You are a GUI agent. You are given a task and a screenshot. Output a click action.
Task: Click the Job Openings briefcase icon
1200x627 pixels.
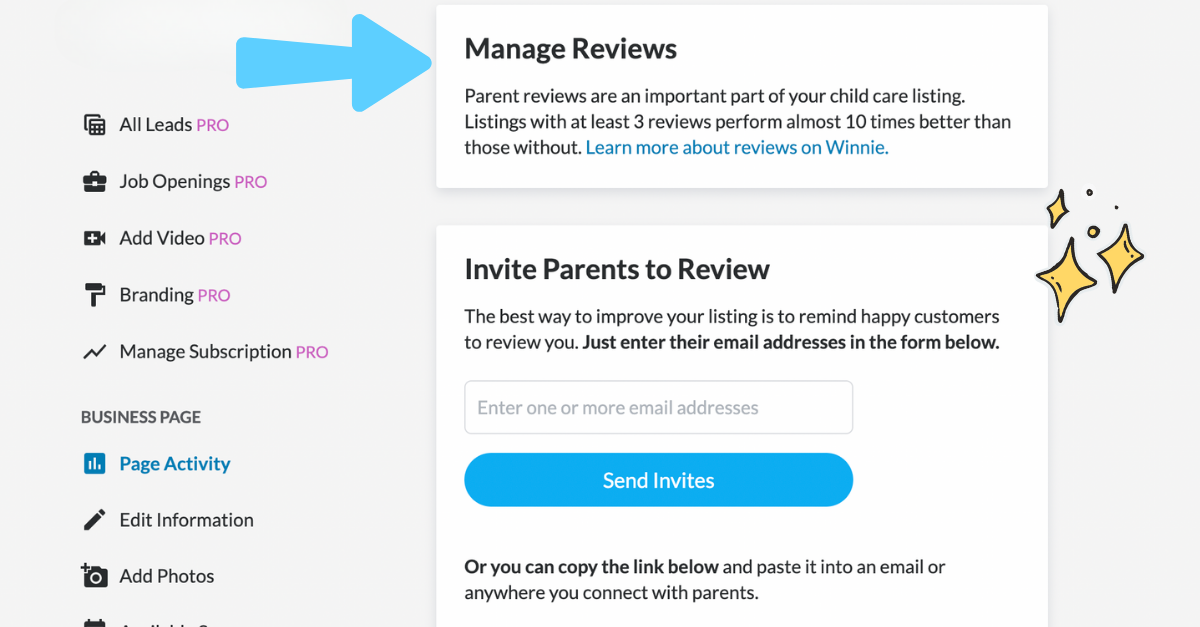coord(95,182)
